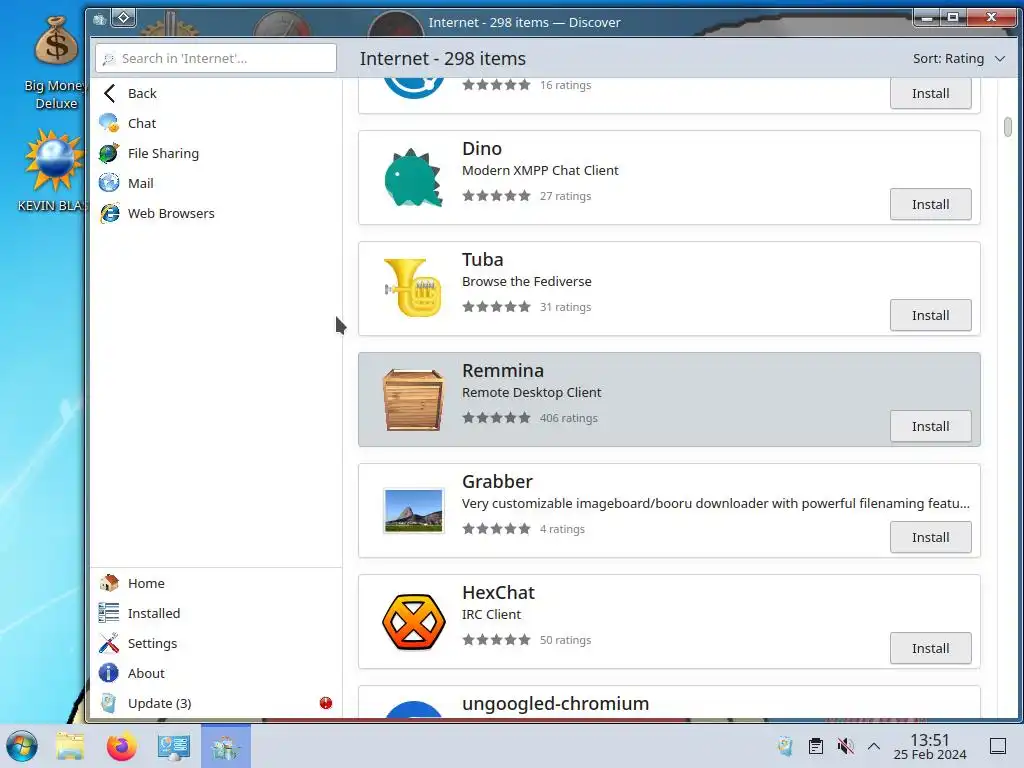This screenshot has height=768, width=1024.
Task: Unmute the audio tray icon
Action: pos(845,746)
